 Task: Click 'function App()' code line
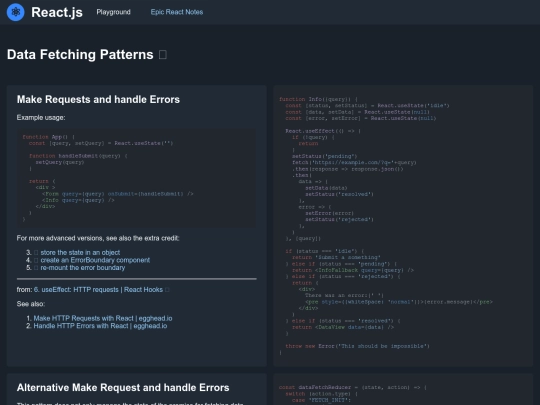coord(49,137)
